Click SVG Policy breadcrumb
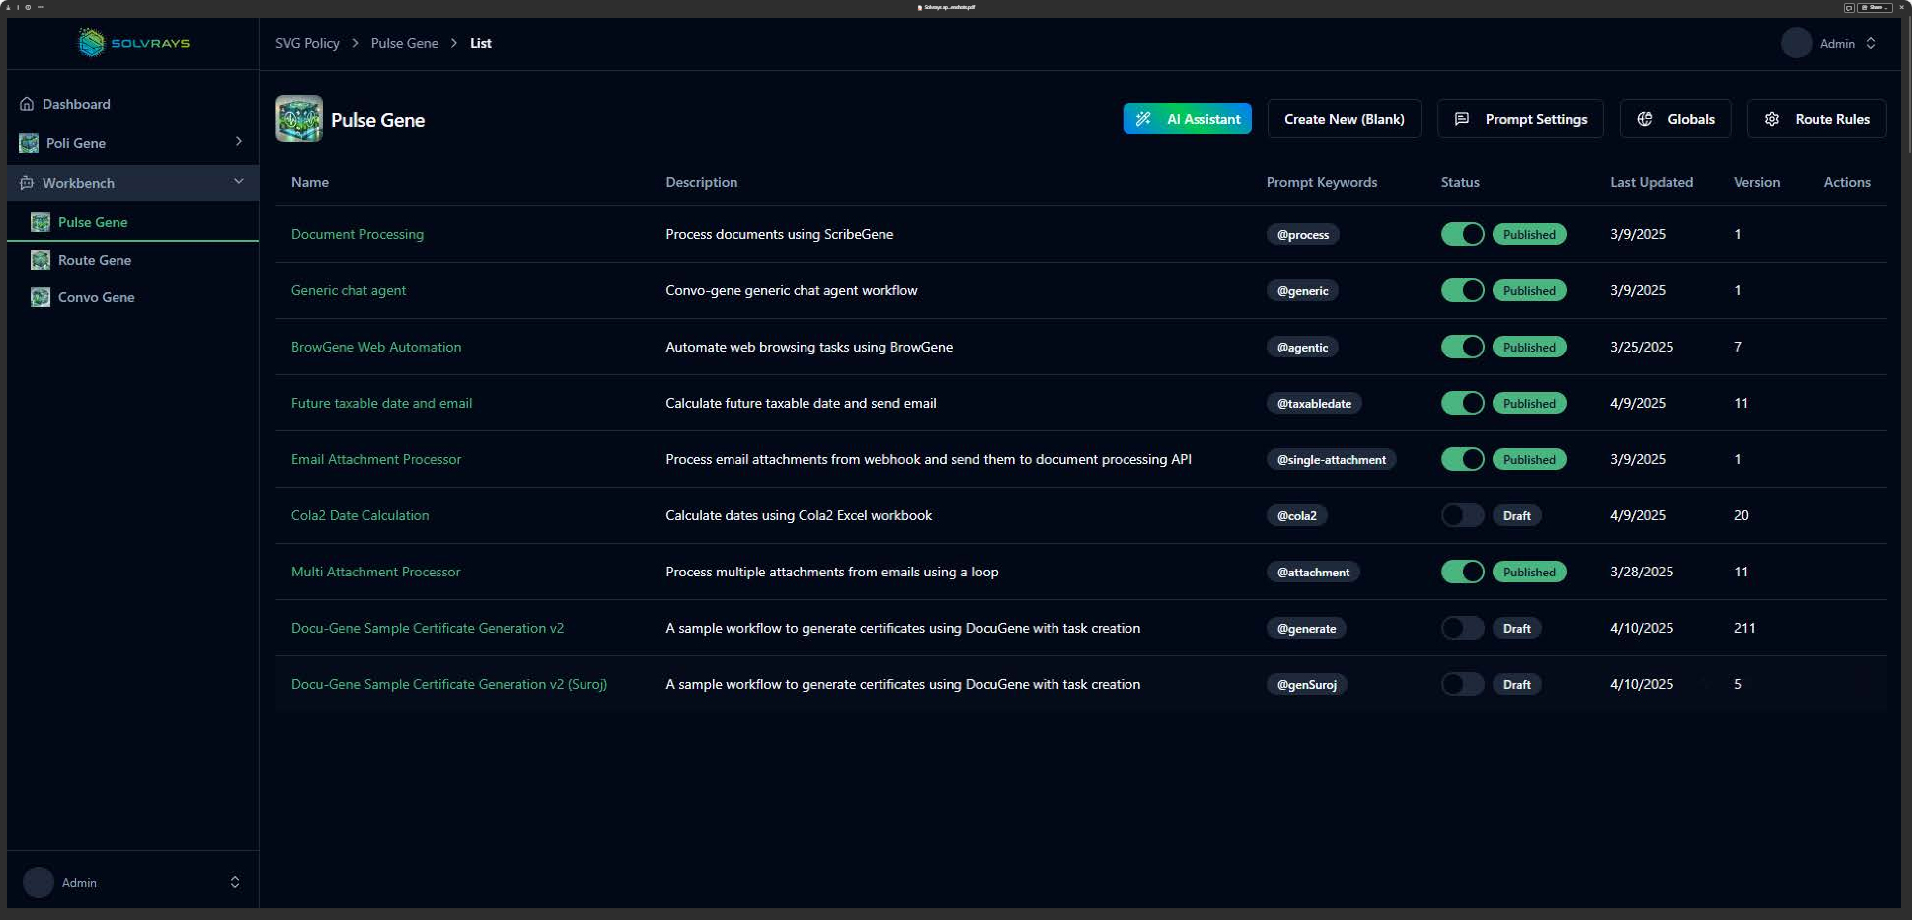The height and width of the screenshot is (921, 1912). coord(307,43)
